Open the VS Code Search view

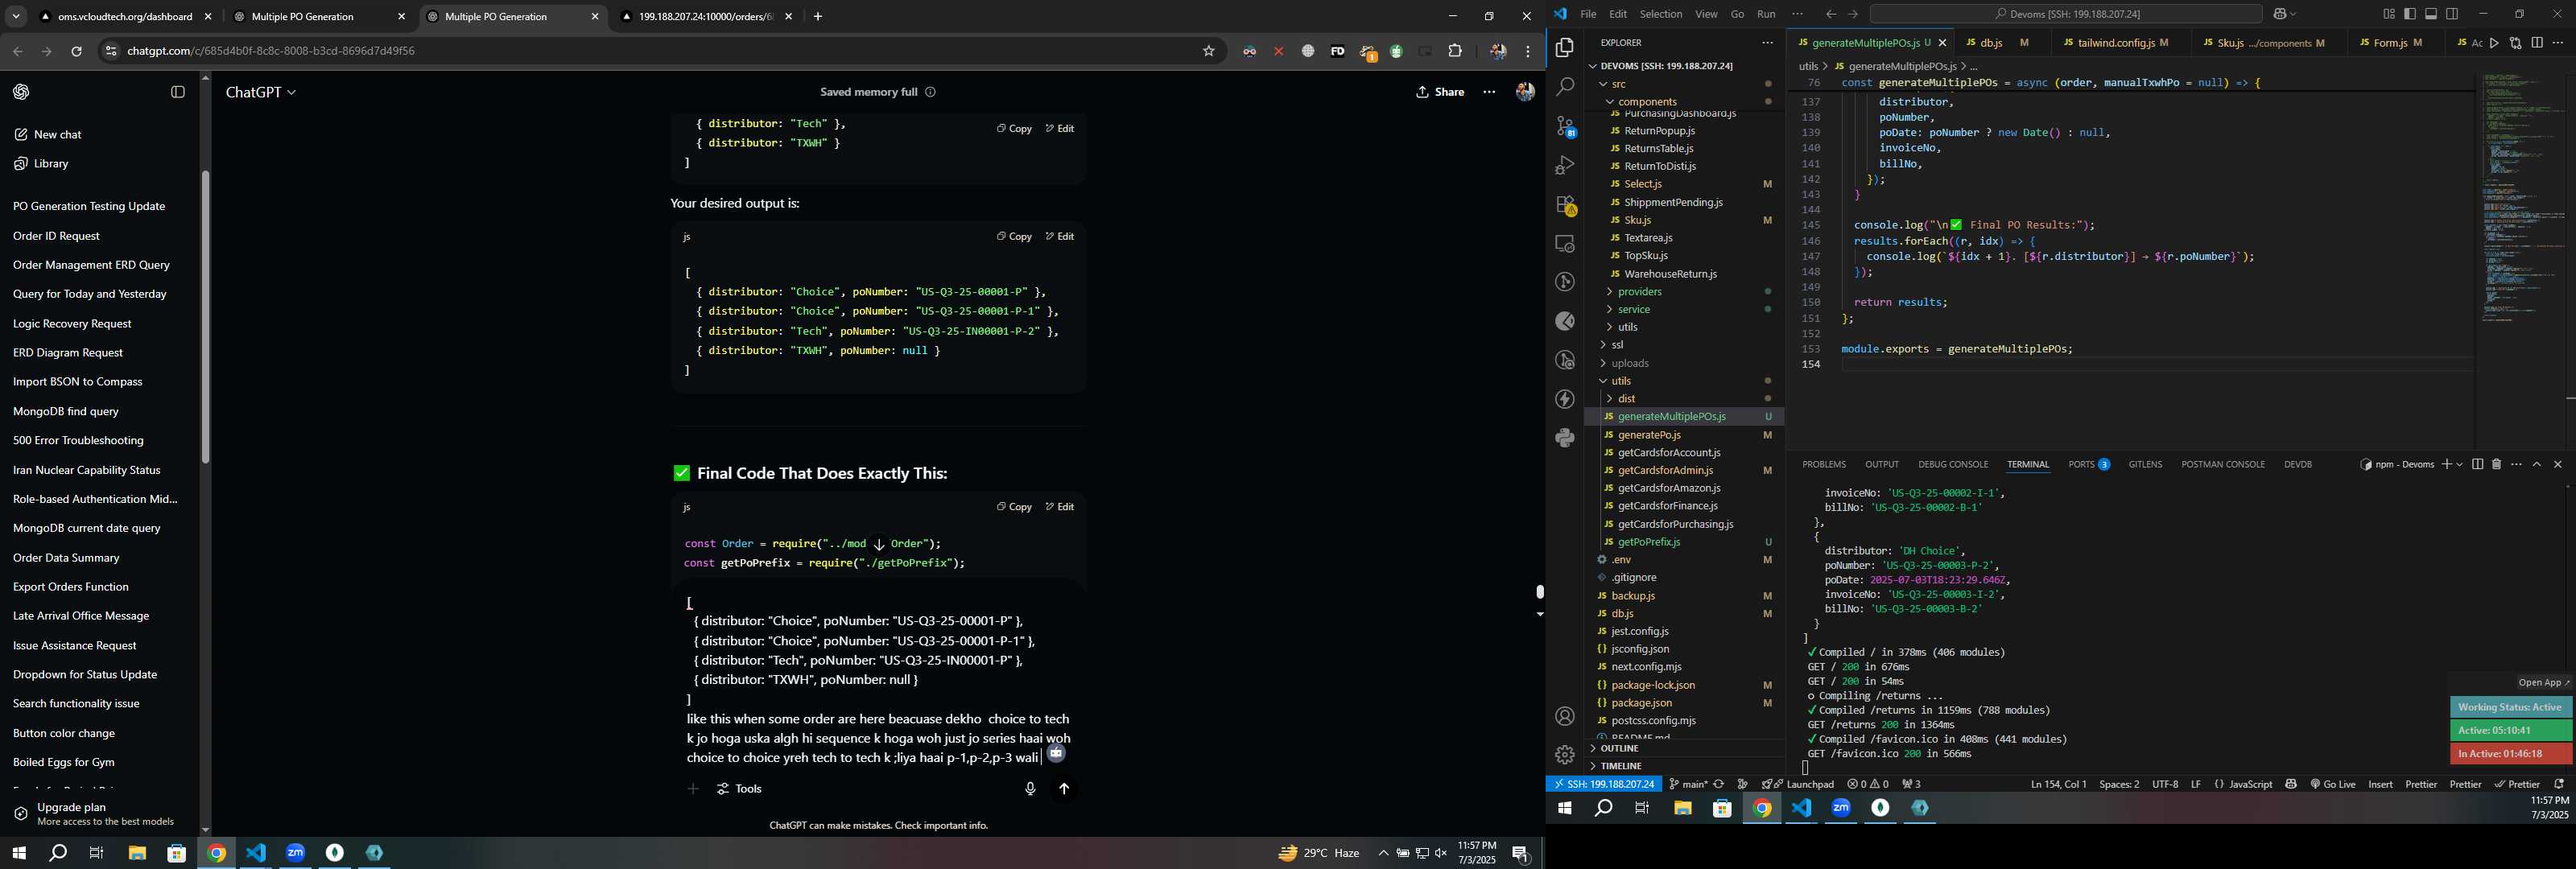[x=1565, y=87]
